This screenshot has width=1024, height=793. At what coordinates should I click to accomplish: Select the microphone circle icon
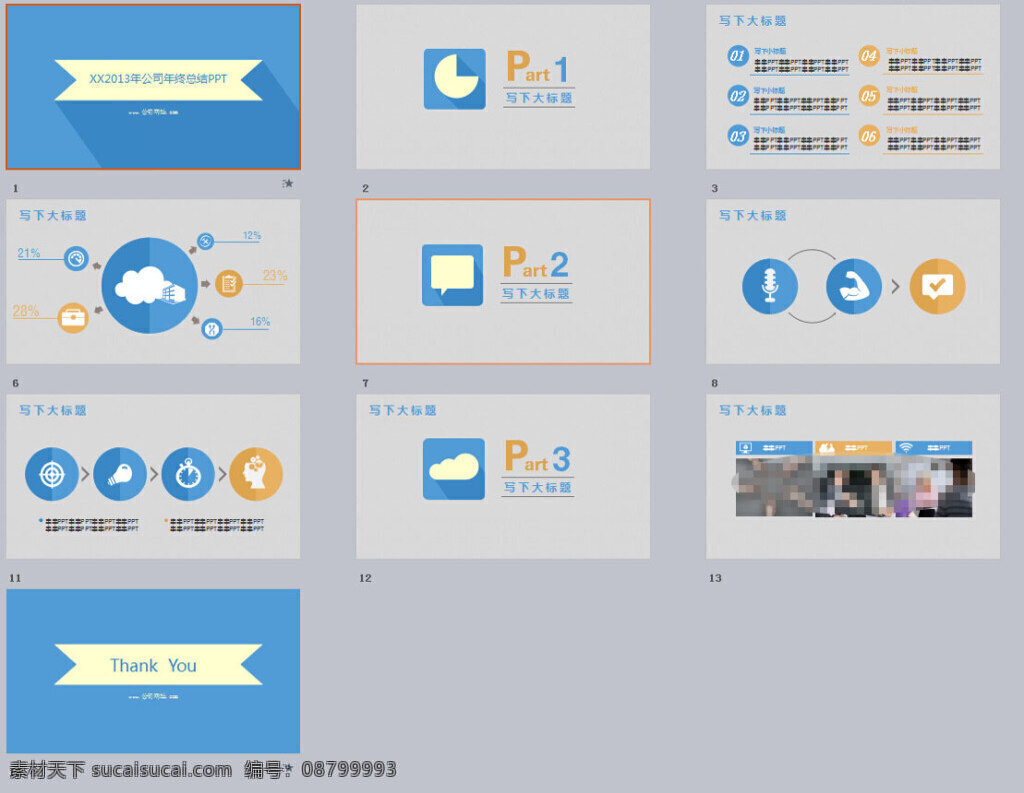point(770,285)
